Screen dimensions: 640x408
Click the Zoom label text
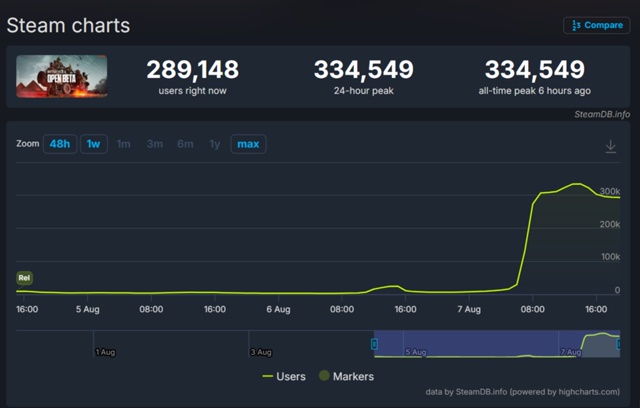click(28, 144)
